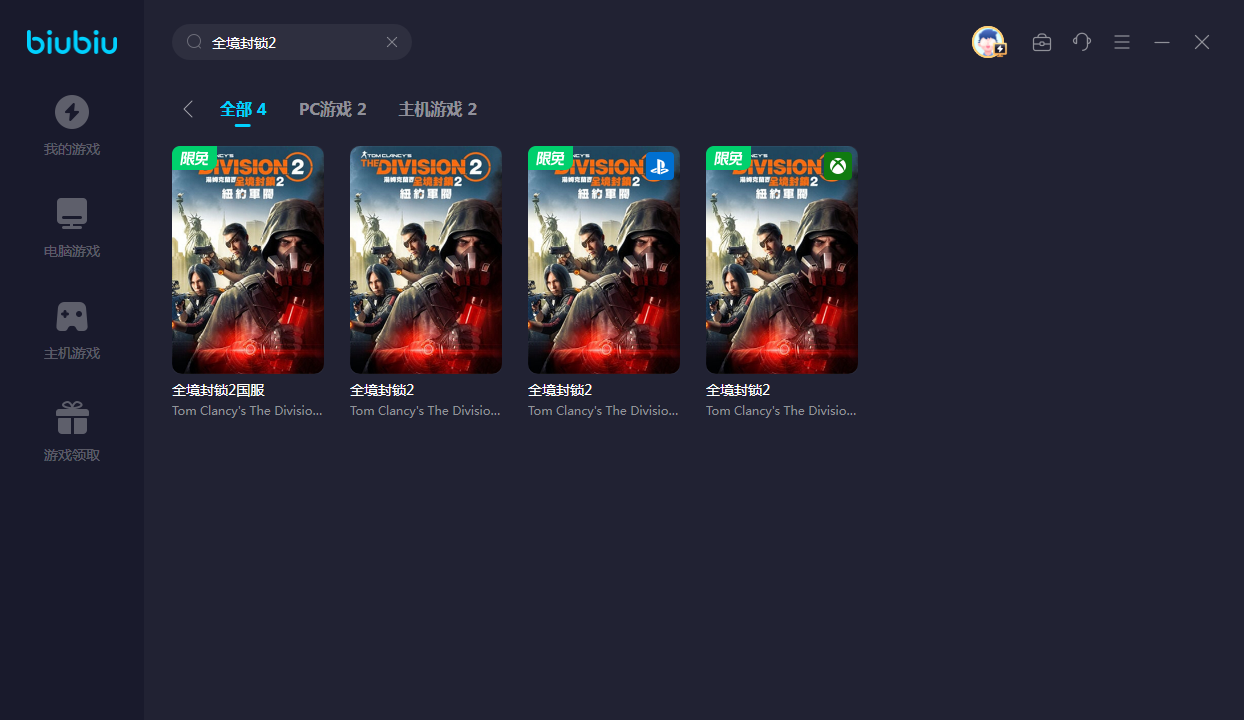Select Xbox version of 全境封锁2 cover

[782, 260]
